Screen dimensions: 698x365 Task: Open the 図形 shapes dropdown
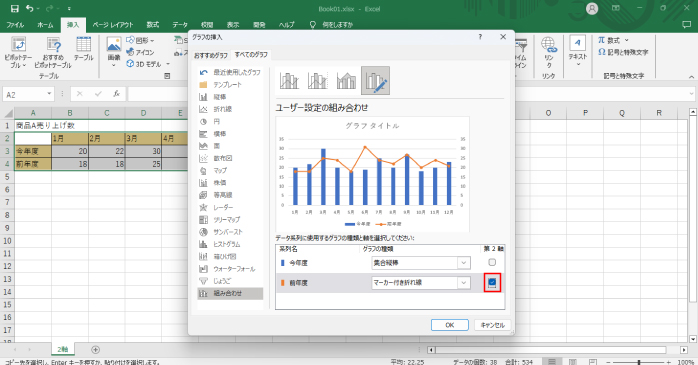140,41
